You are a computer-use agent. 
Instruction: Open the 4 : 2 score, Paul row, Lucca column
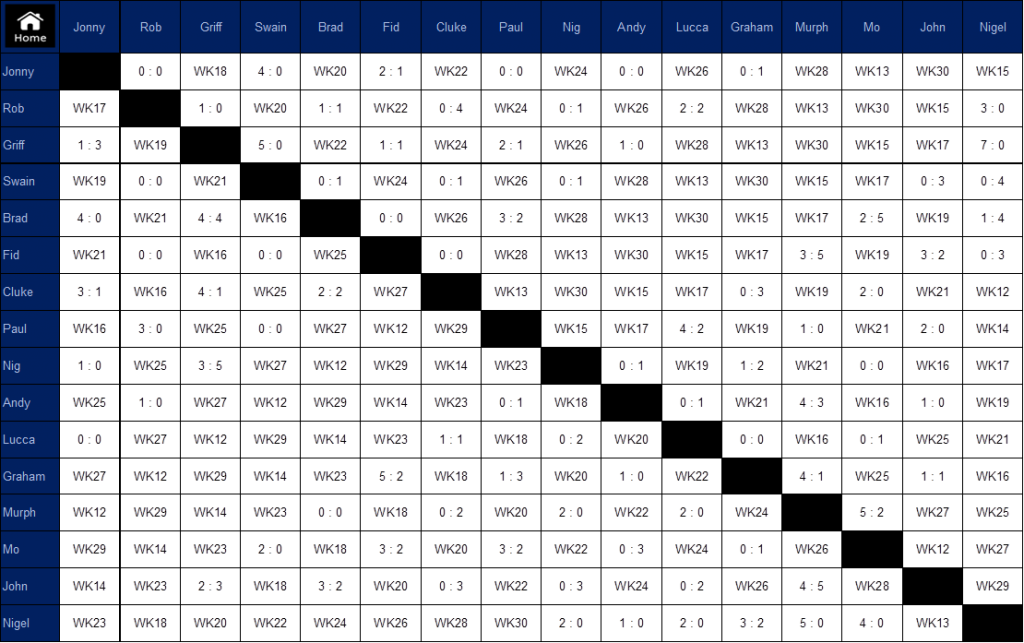point(692,329)
